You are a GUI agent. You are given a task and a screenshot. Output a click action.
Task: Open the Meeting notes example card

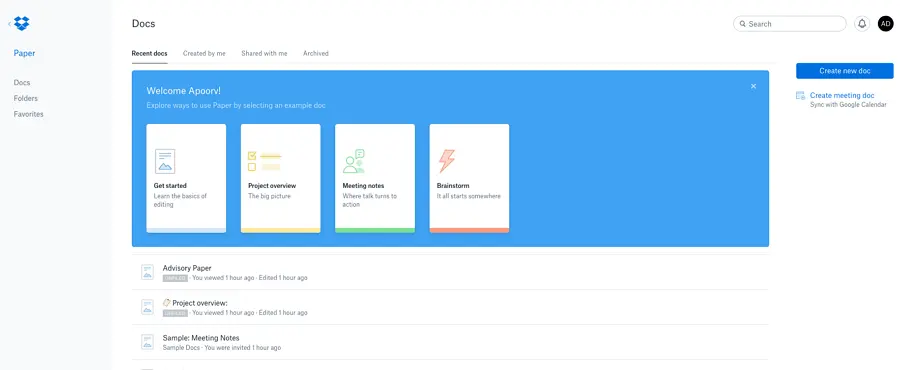point(375,178)
